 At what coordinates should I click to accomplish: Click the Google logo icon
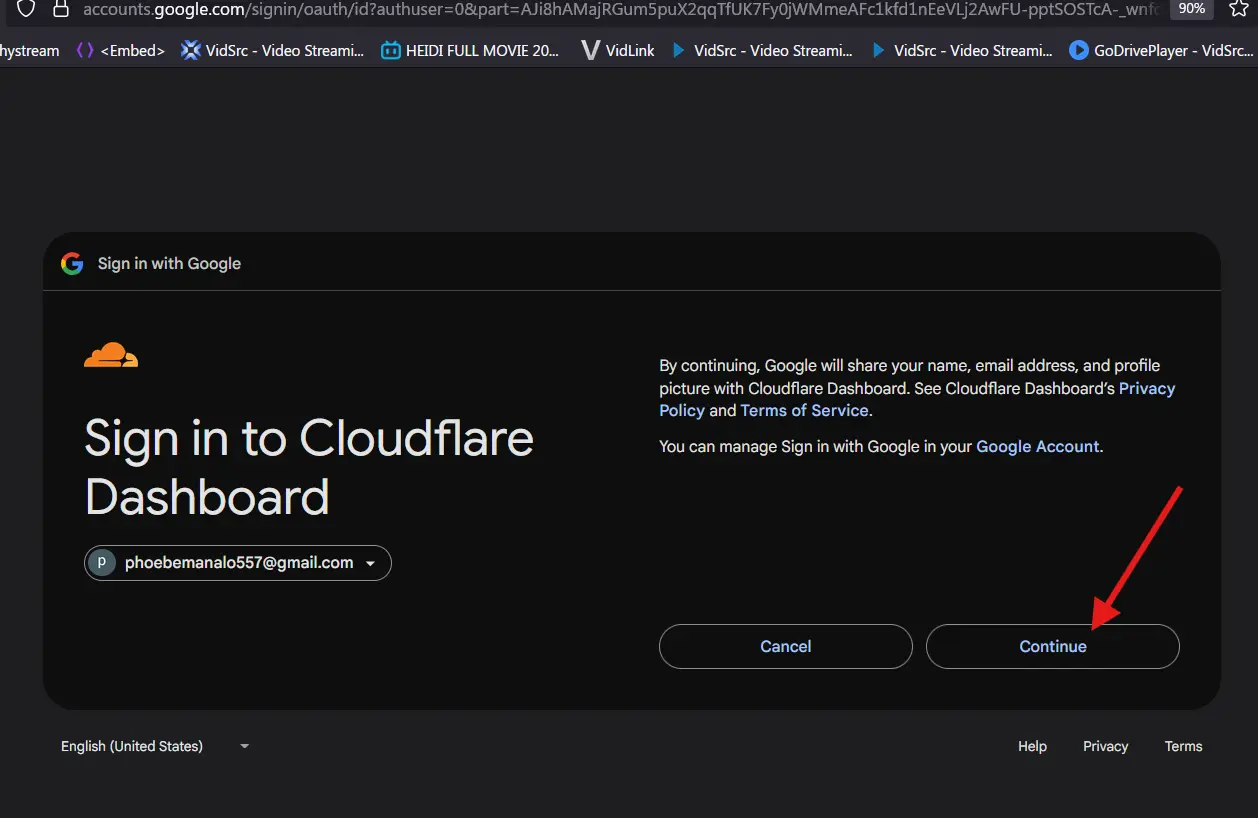pyautogui.click(x=72, y=263)
